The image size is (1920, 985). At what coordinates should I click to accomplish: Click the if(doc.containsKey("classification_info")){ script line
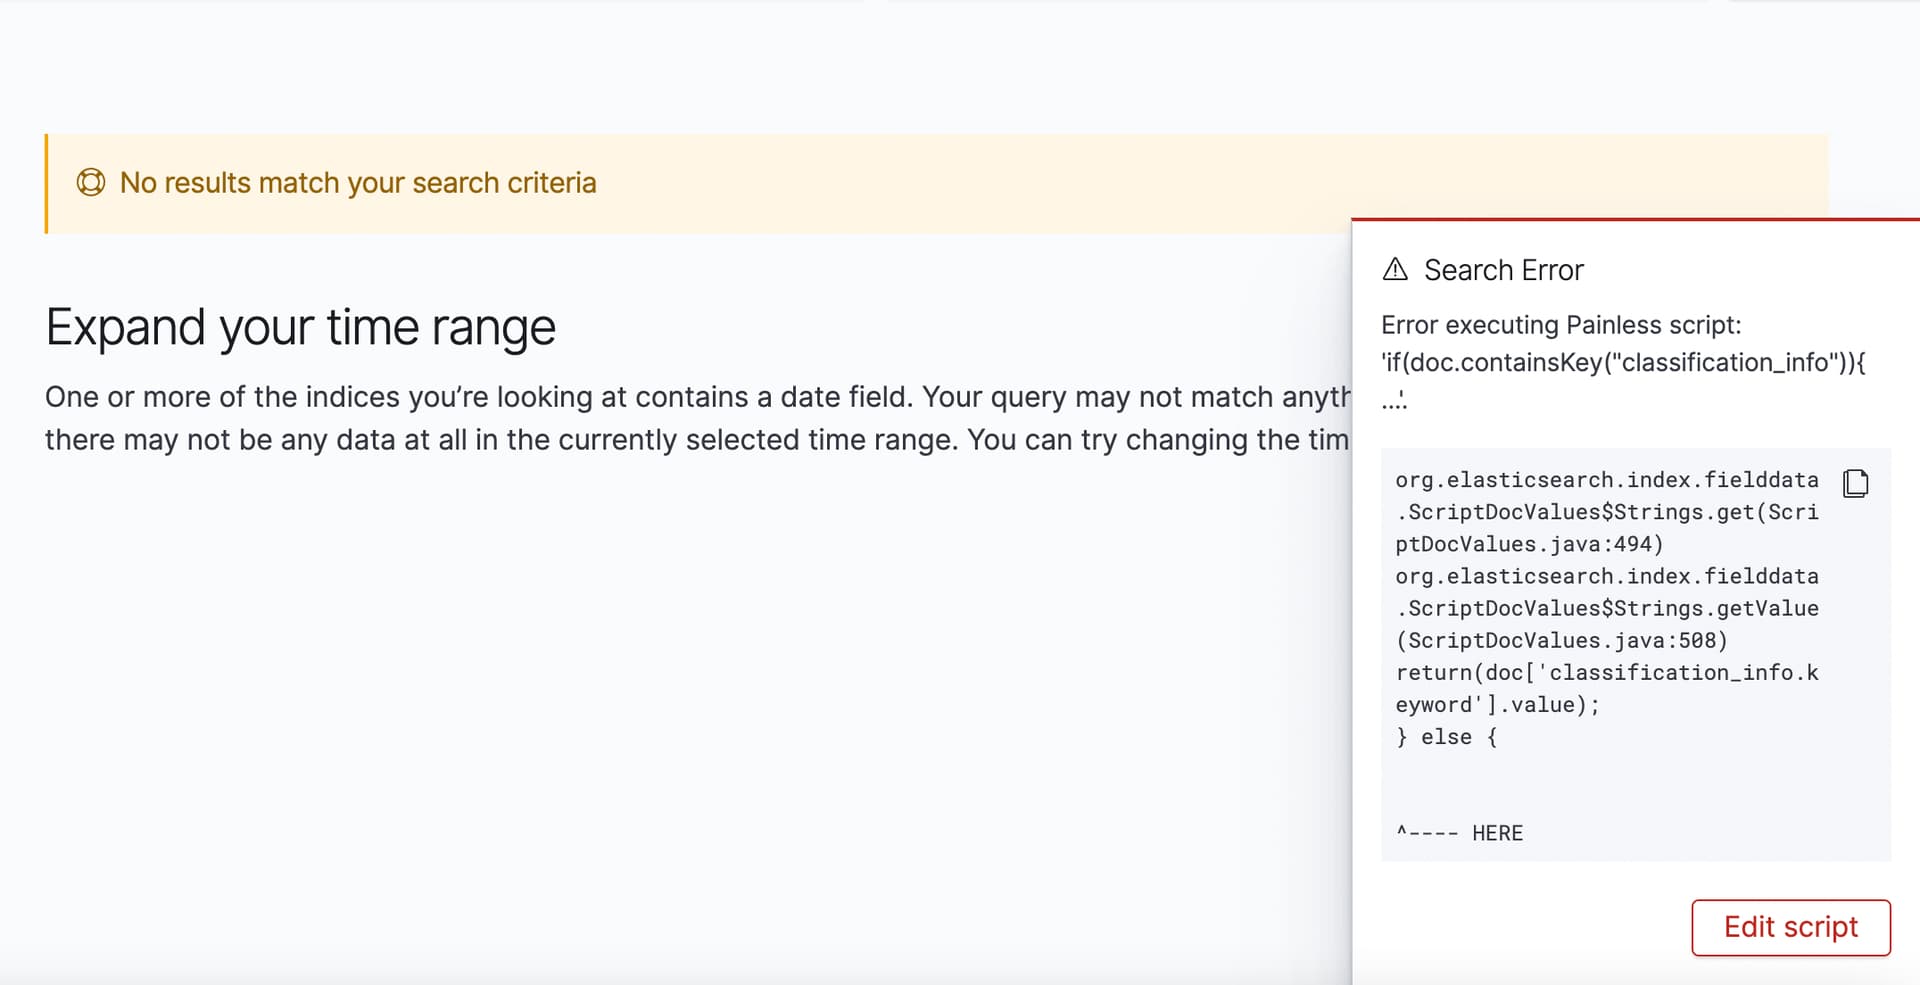(x=1623, y=362)
